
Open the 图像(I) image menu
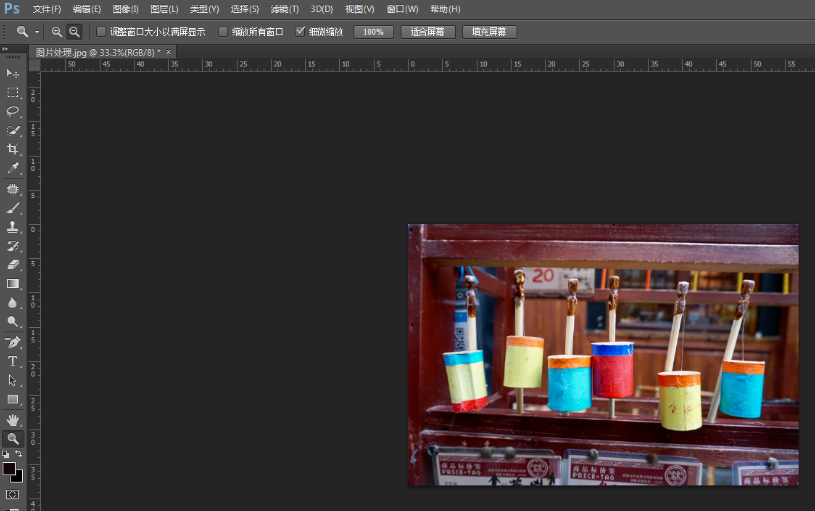click(x=125, y=9)
